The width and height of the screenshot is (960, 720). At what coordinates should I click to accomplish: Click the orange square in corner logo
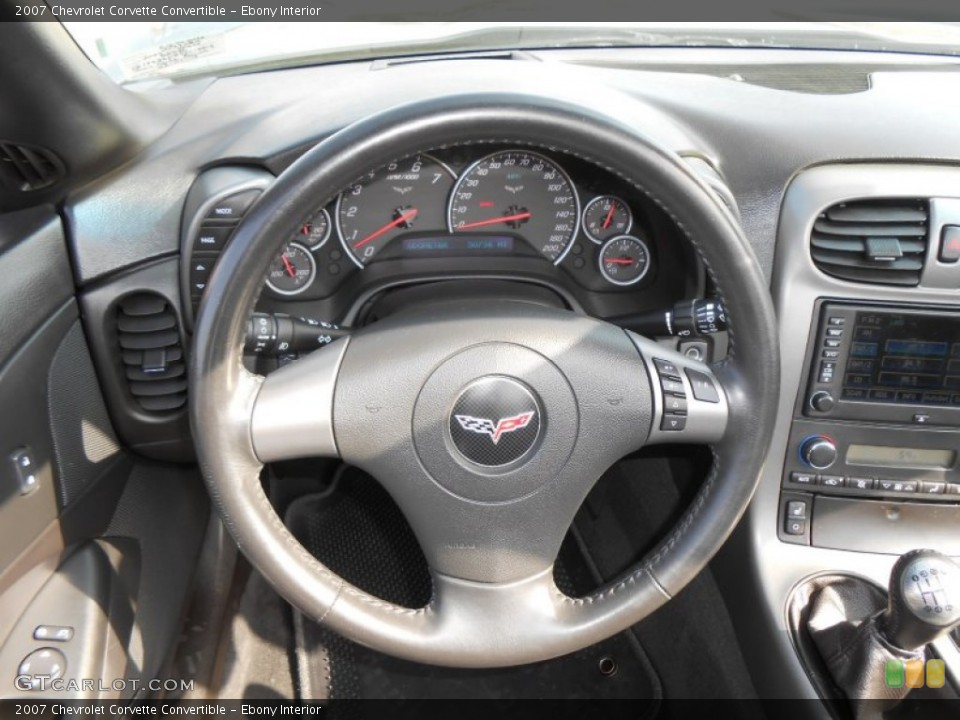[x=915, y=673]
